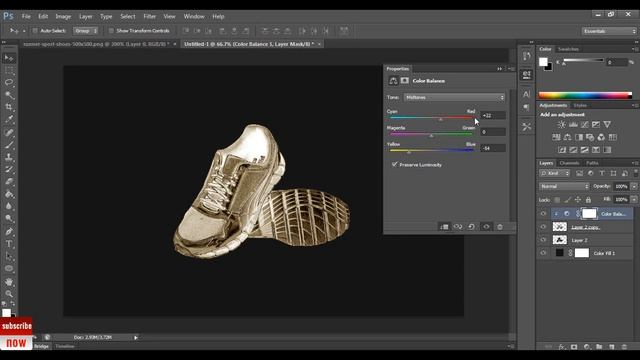Viewport: 640px width, 360px height.
Task: Switch to the sport-shoes document tab
Action: 96,44
